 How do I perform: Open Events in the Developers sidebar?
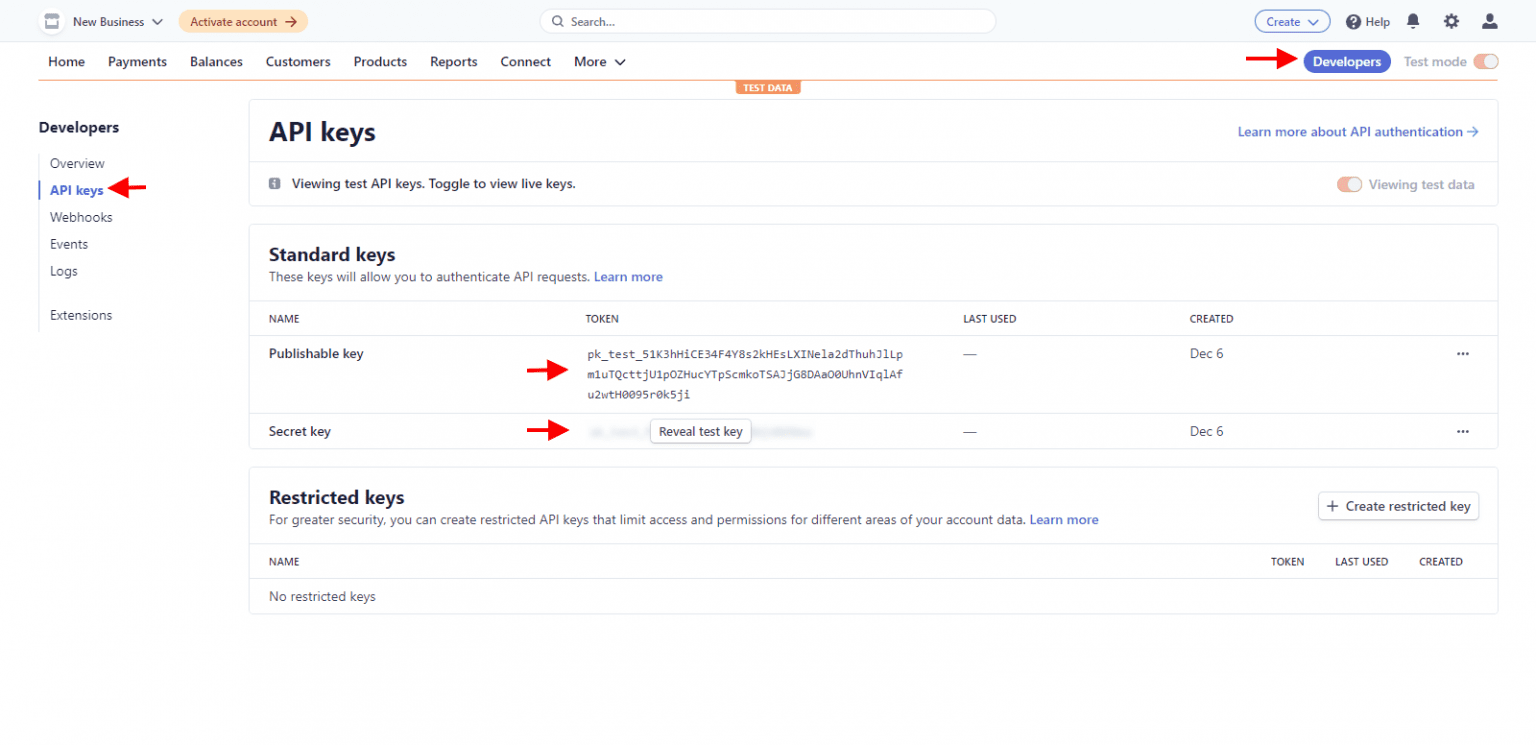pyautogui.click(x=69, y=244)
